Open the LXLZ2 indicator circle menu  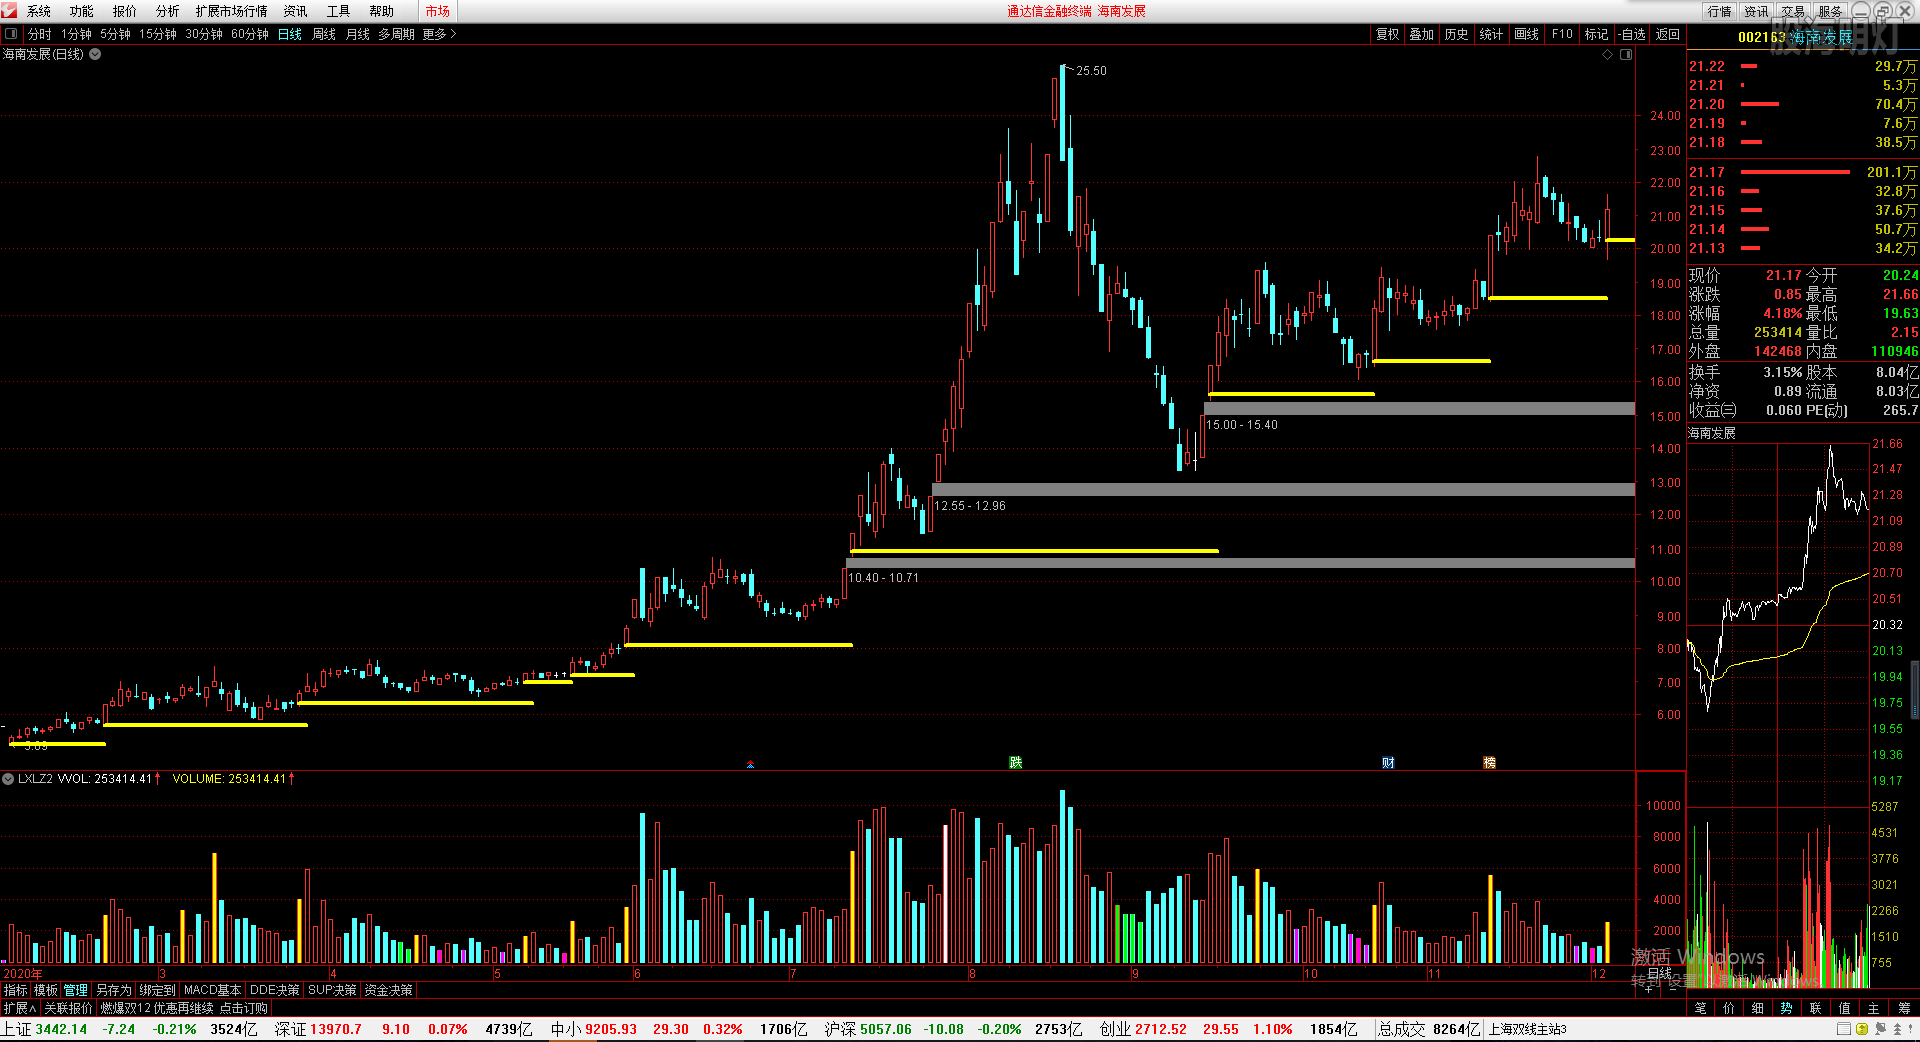tap(8, 778)
